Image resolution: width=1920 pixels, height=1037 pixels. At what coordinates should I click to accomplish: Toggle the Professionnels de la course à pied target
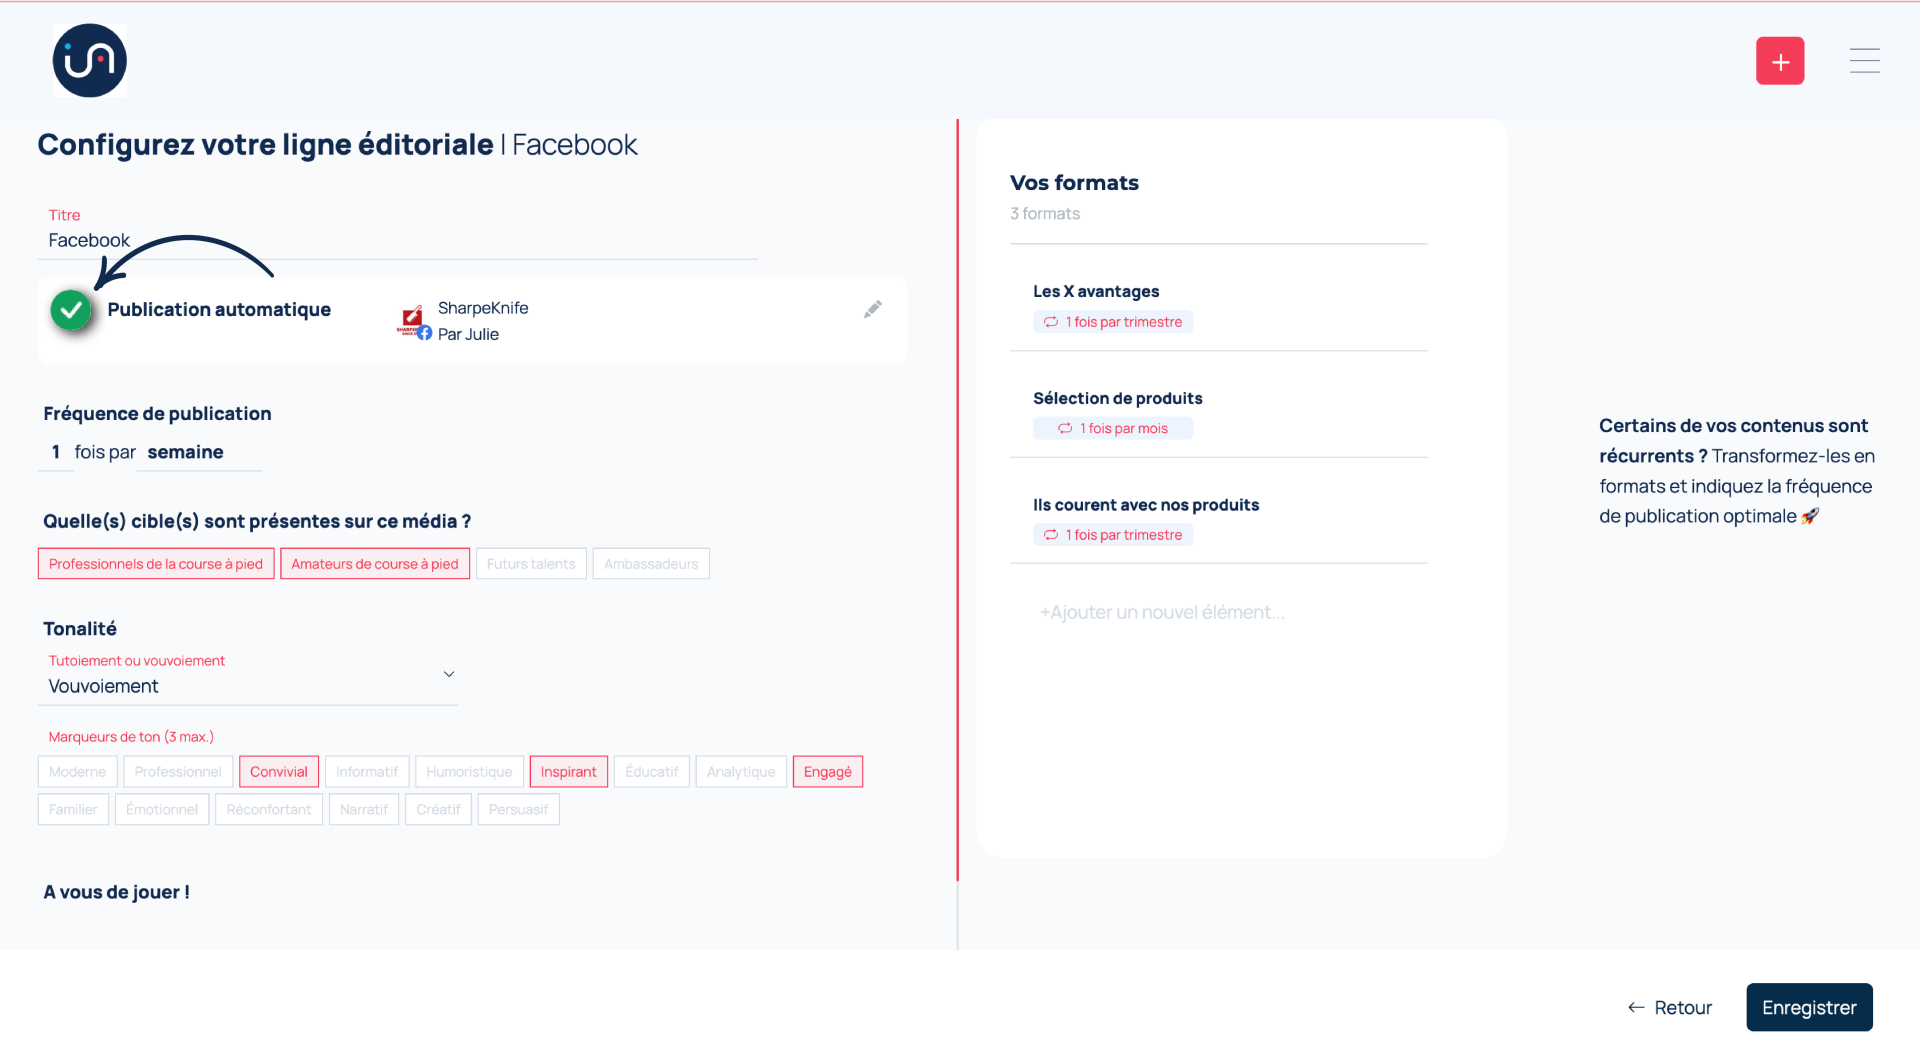pyautogui.click(x=156, y=564)
